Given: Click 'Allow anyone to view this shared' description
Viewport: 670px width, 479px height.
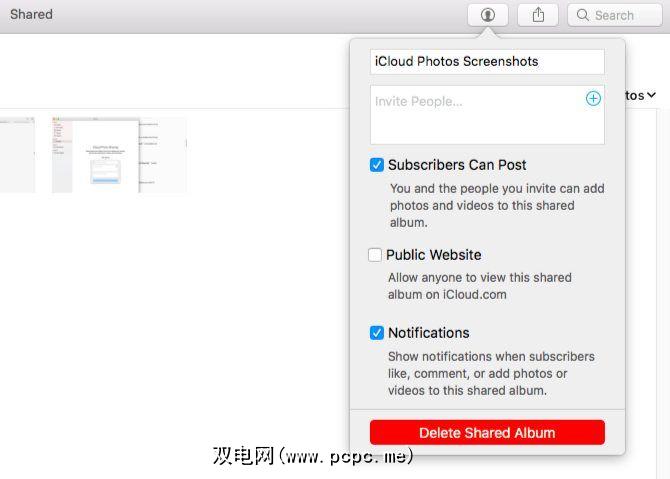Looking at the screenshot, I should pos(479,286).
